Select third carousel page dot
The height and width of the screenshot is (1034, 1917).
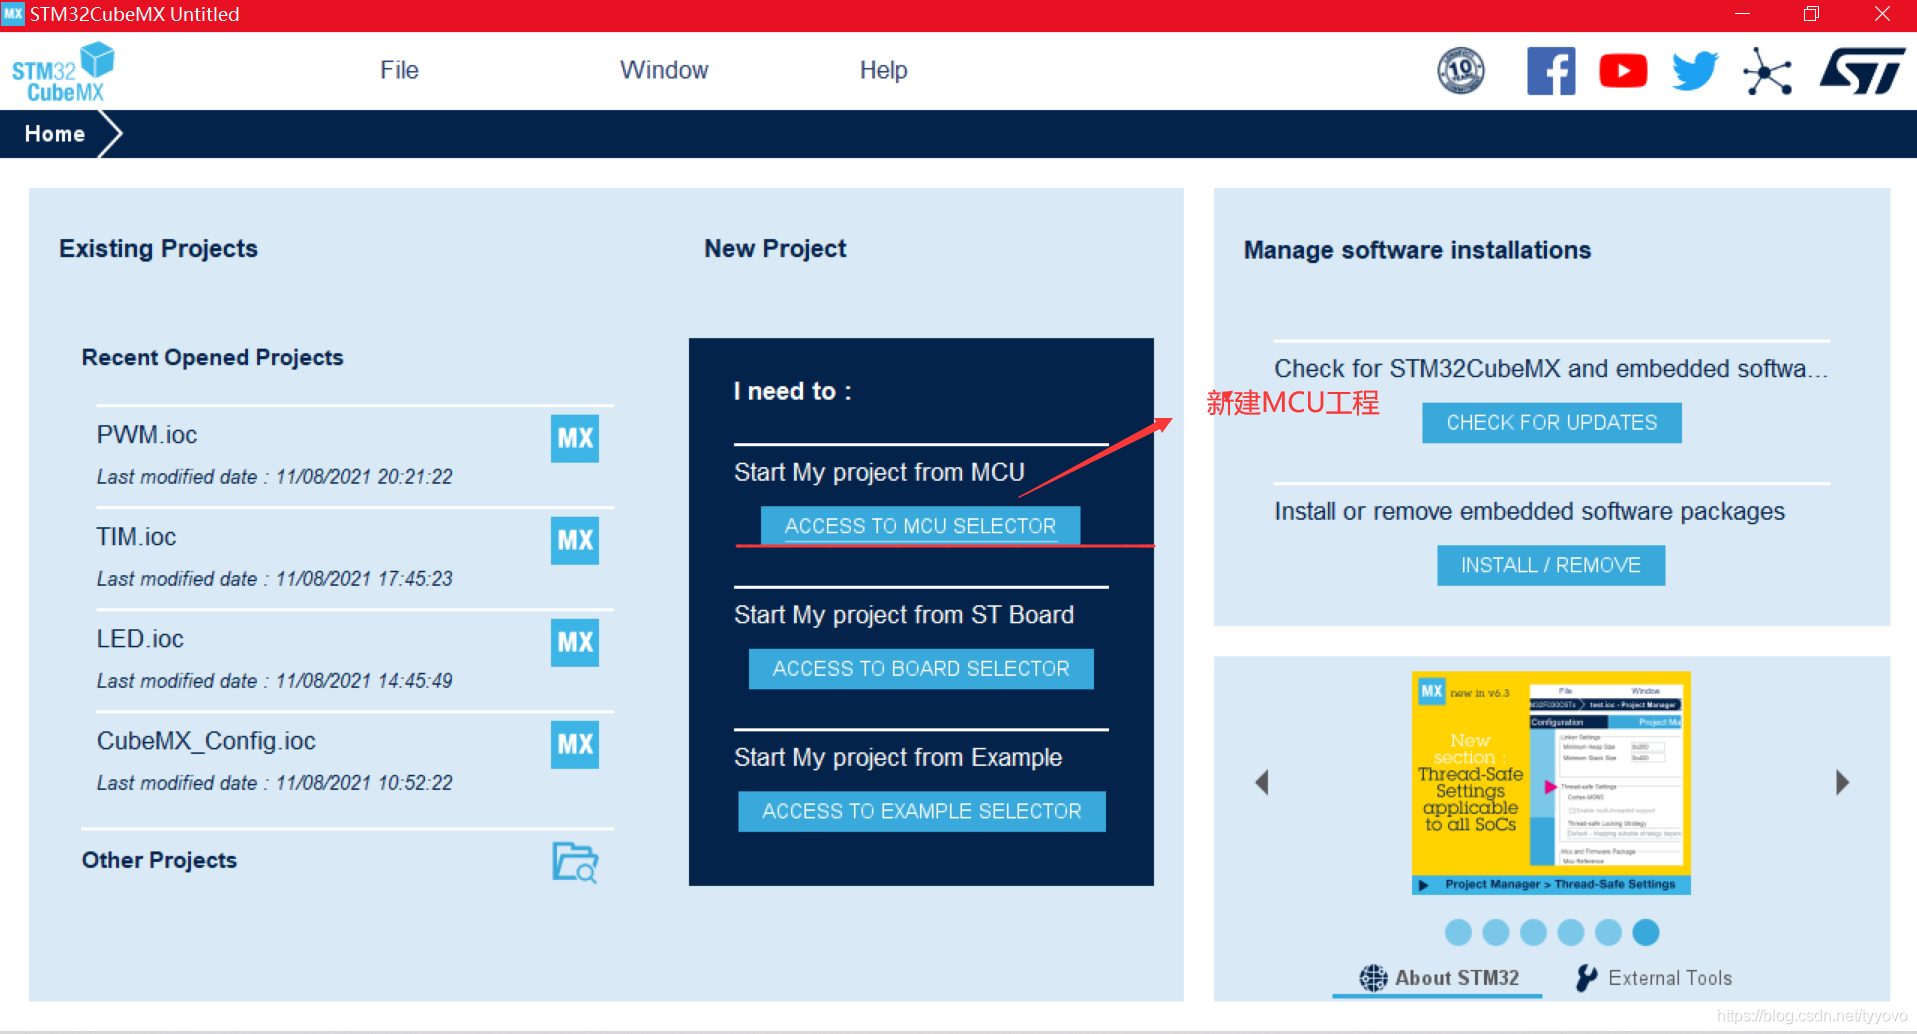tap(1533, 932)
